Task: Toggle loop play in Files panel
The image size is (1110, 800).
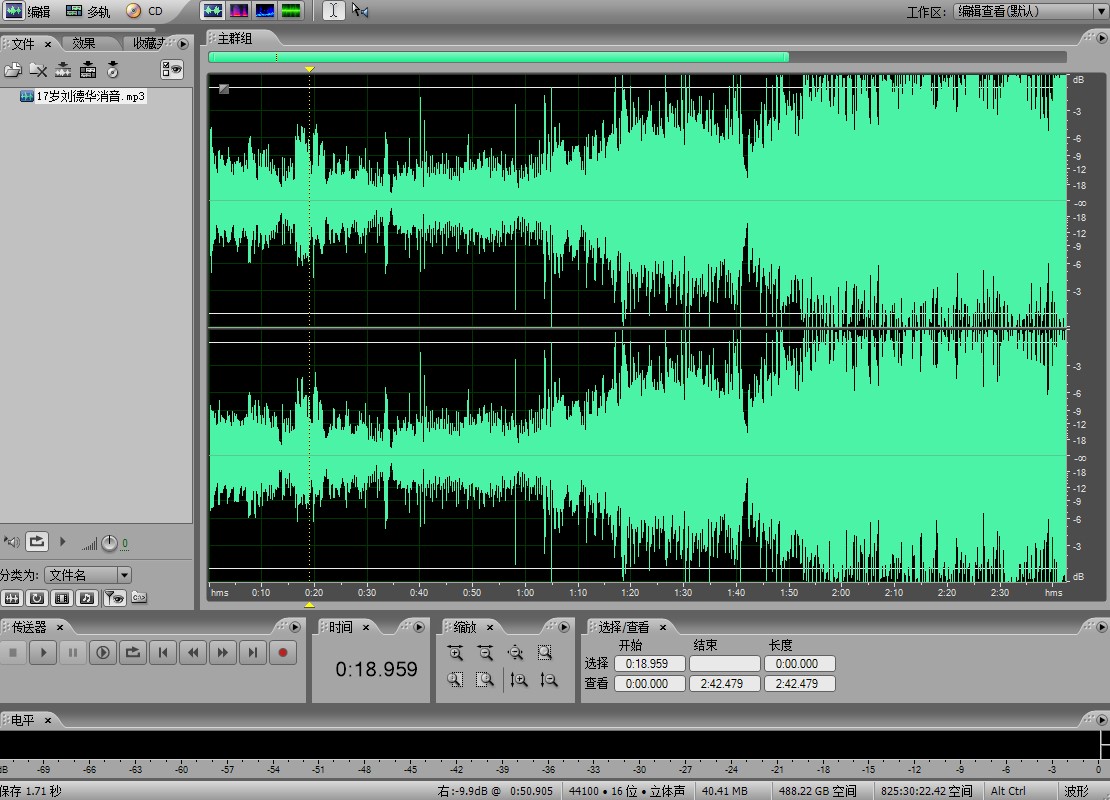Action: [36, 542]
